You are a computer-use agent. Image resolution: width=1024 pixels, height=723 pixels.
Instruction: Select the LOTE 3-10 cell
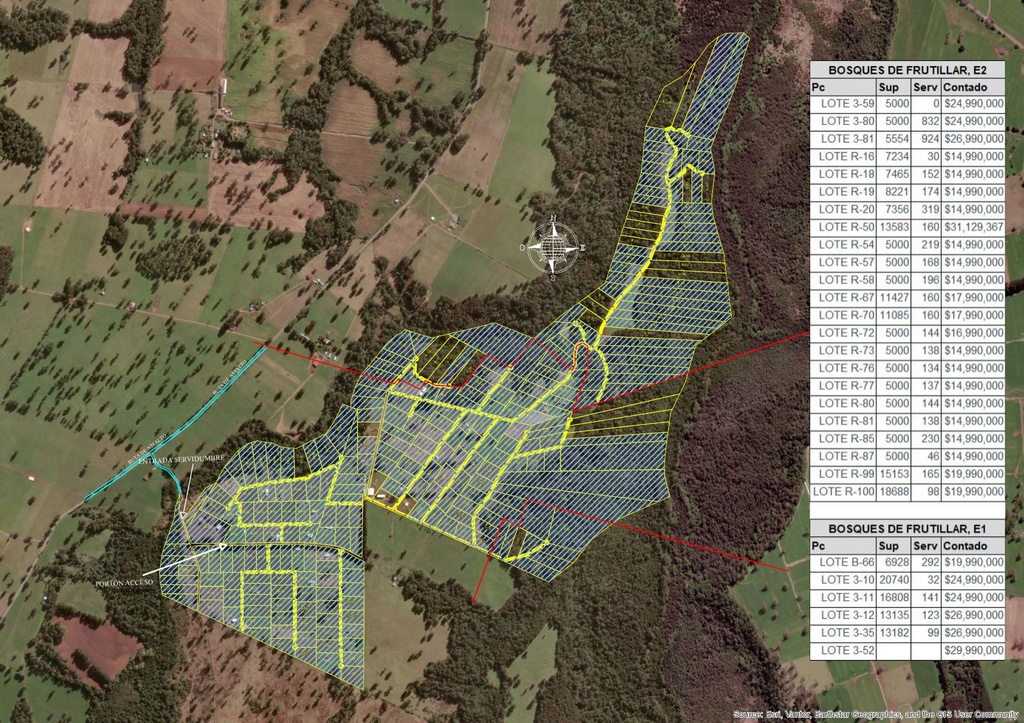[843, 580]
